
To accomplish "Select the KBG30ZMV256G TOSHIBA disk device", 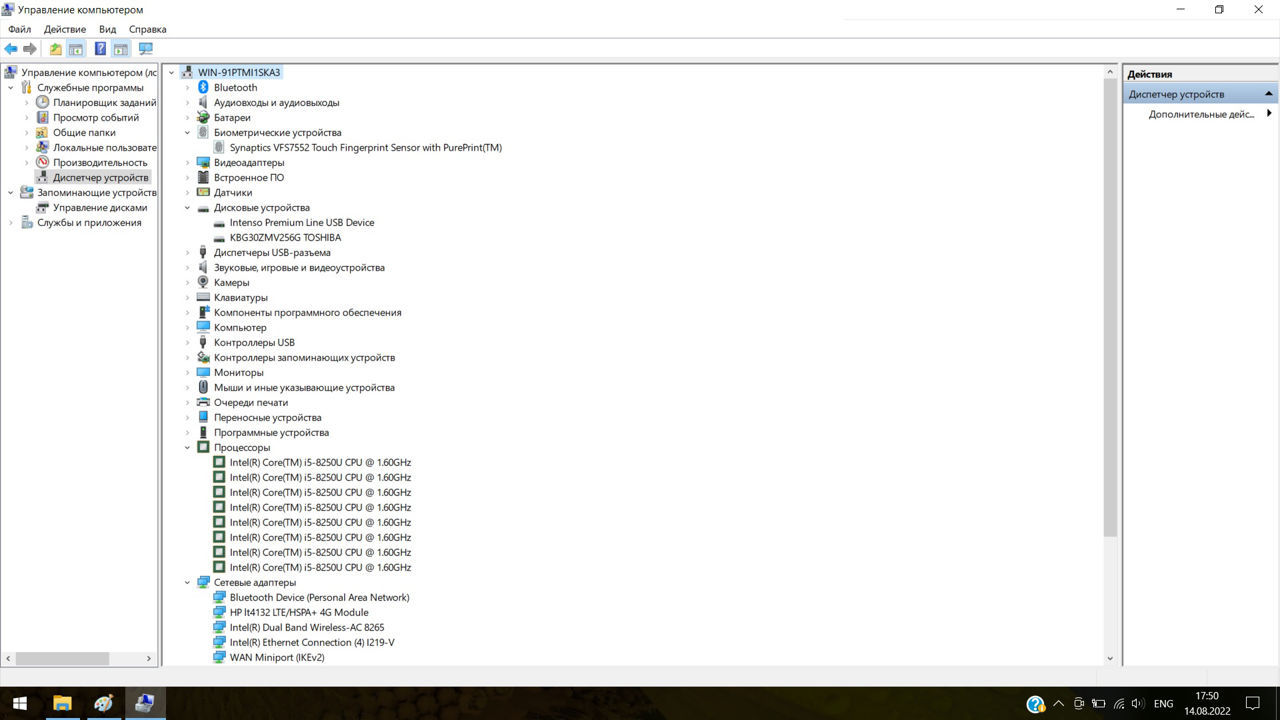I will point(285,238).
